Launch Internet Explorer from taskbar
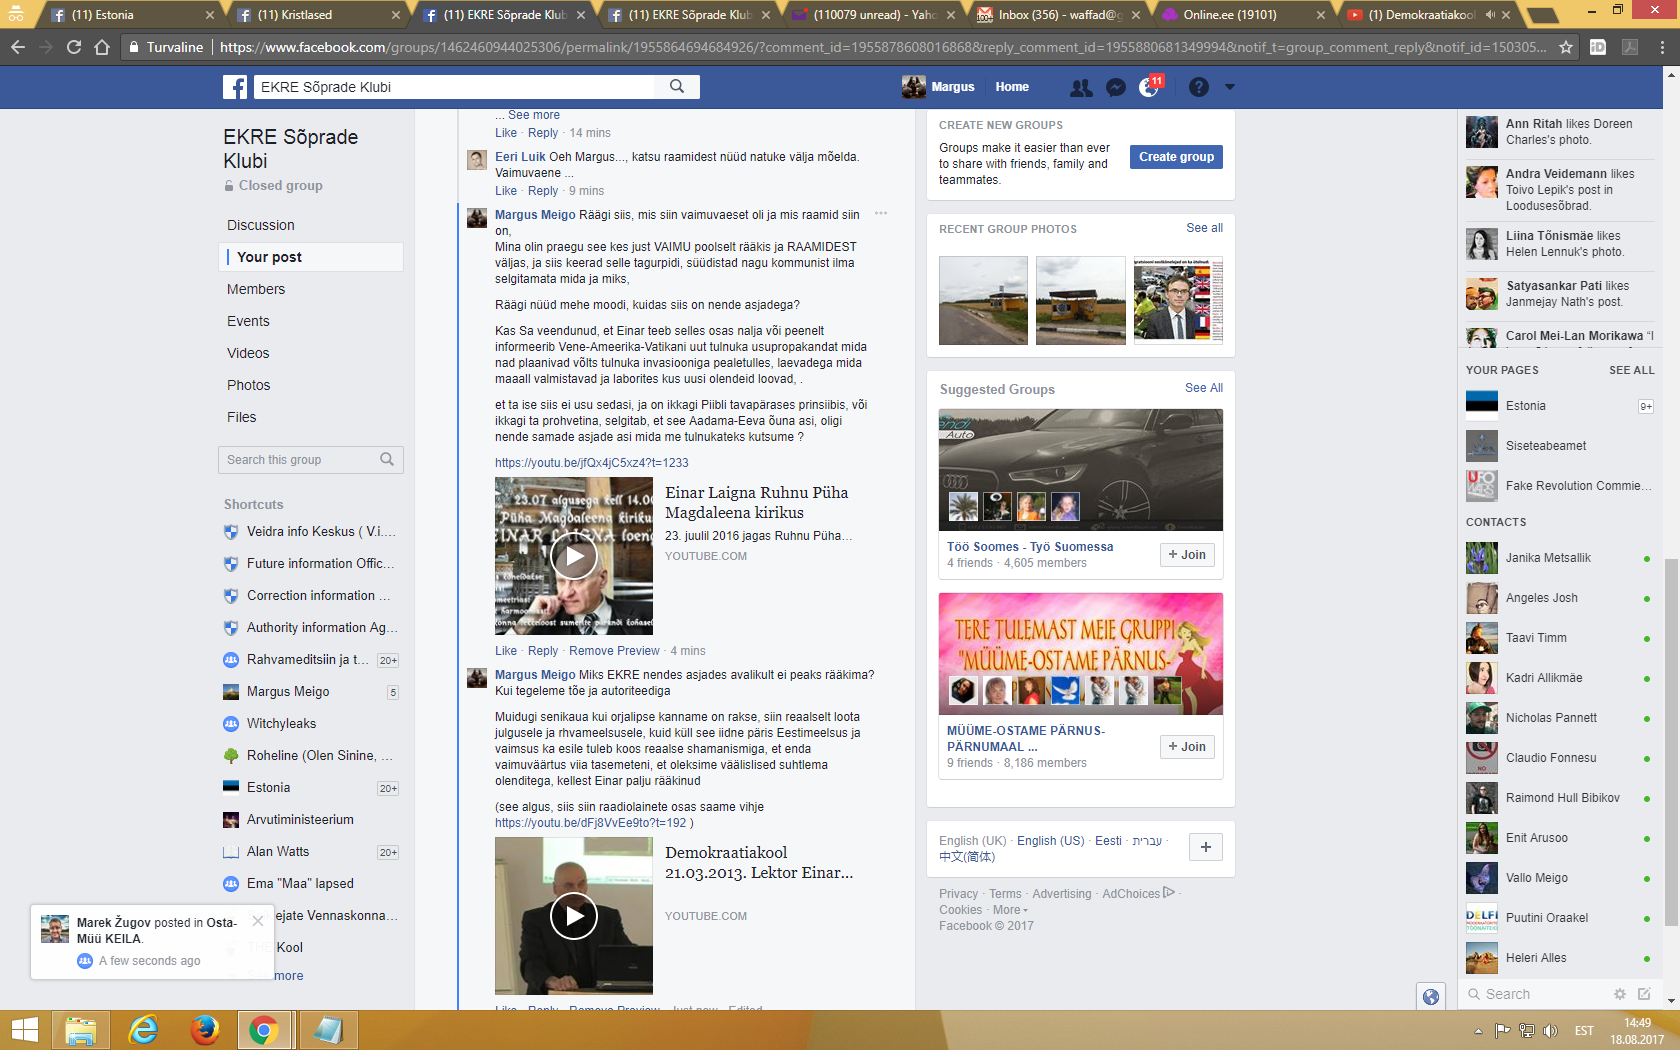1680x1050 pixels. 143,1030
